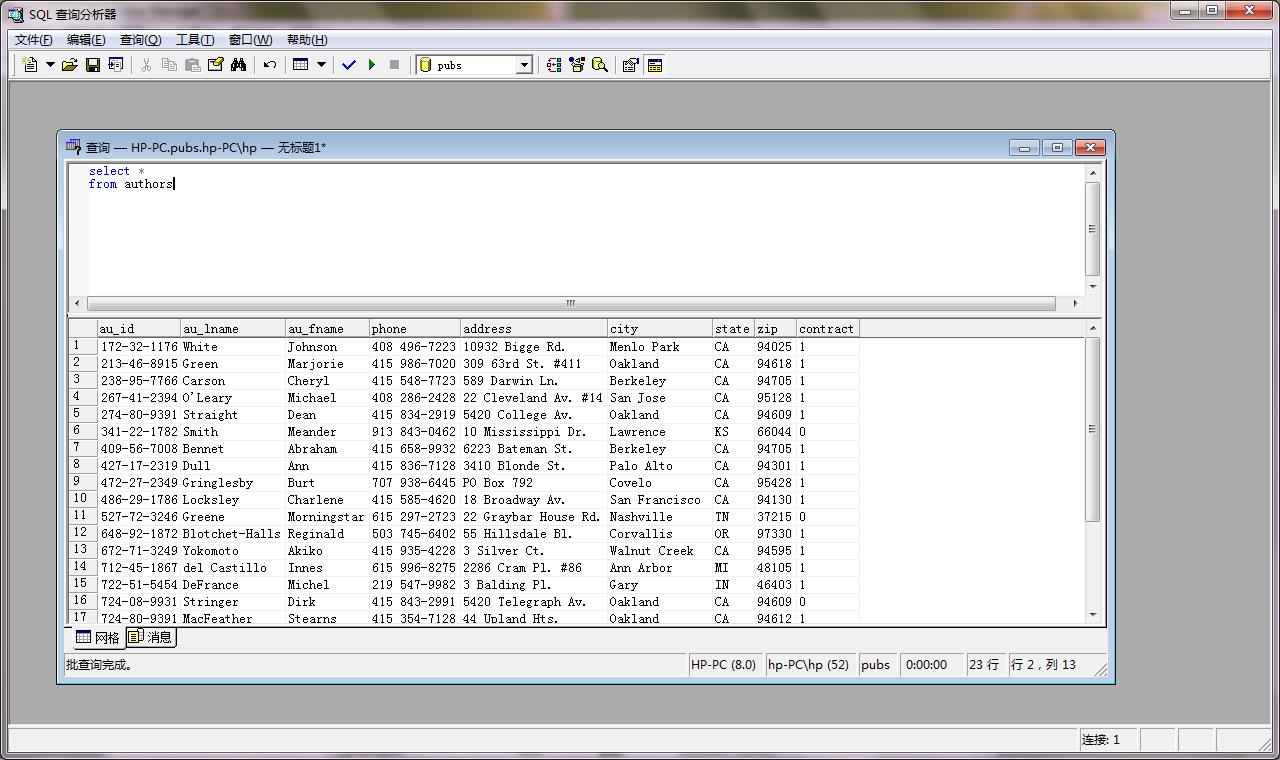Toggle display estimated execution plan icon
This screenshot has height=760, width=1280.
click(554, 65)
